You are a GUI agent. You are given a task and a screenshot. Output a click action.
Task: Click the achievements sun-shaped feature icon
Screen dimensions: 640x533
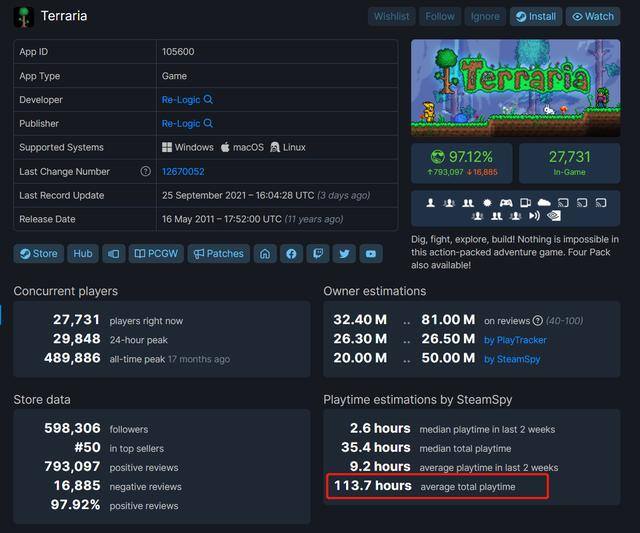coord(487,202)
